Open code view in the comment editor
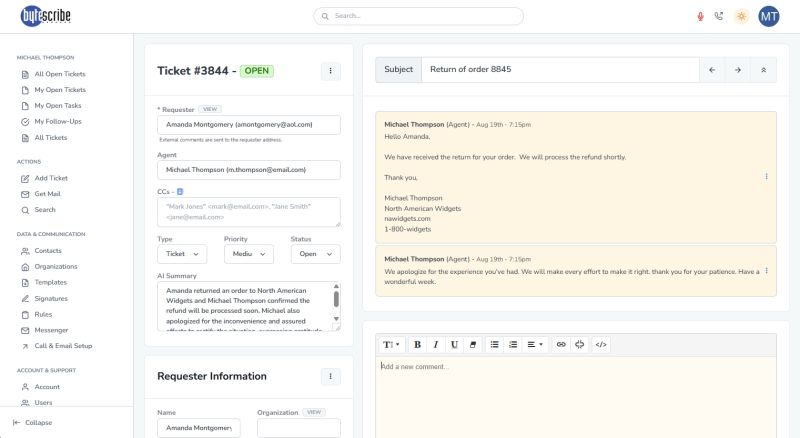The image size is (800, 438). coord(600,344)
